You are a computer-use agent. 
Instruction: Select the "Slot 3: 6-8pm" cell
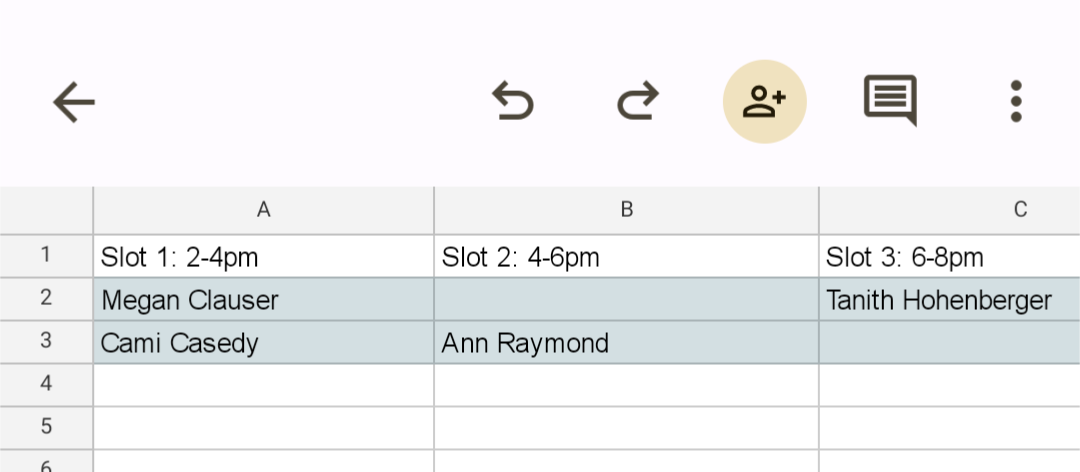pyautogui.click(x=948, y=257)
